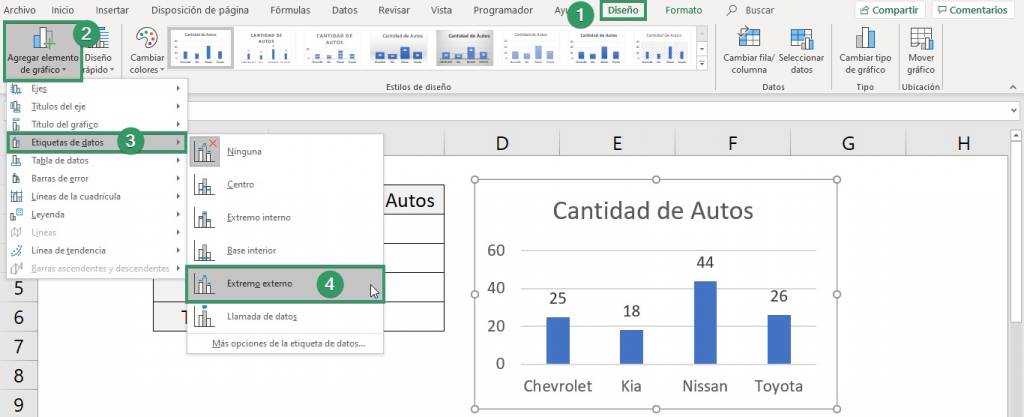The height and width of the screenshot is (417, 1024).
Task: Expand the chart styles gallery
Action: coord(703,63)
